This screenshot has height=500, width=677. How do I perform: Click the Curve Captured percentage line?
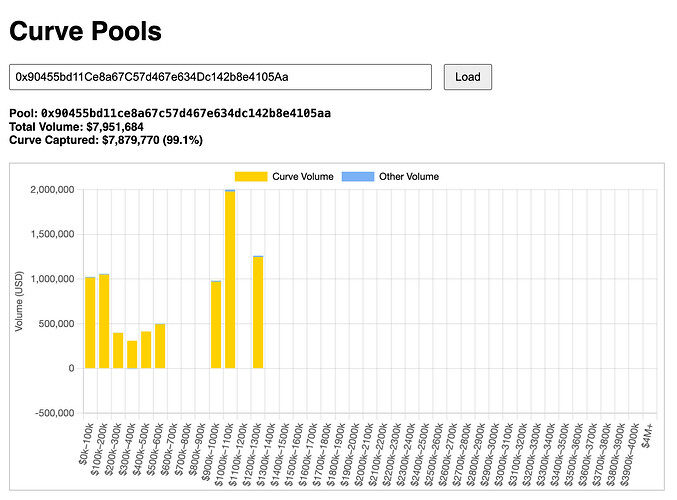pos(105,141)
